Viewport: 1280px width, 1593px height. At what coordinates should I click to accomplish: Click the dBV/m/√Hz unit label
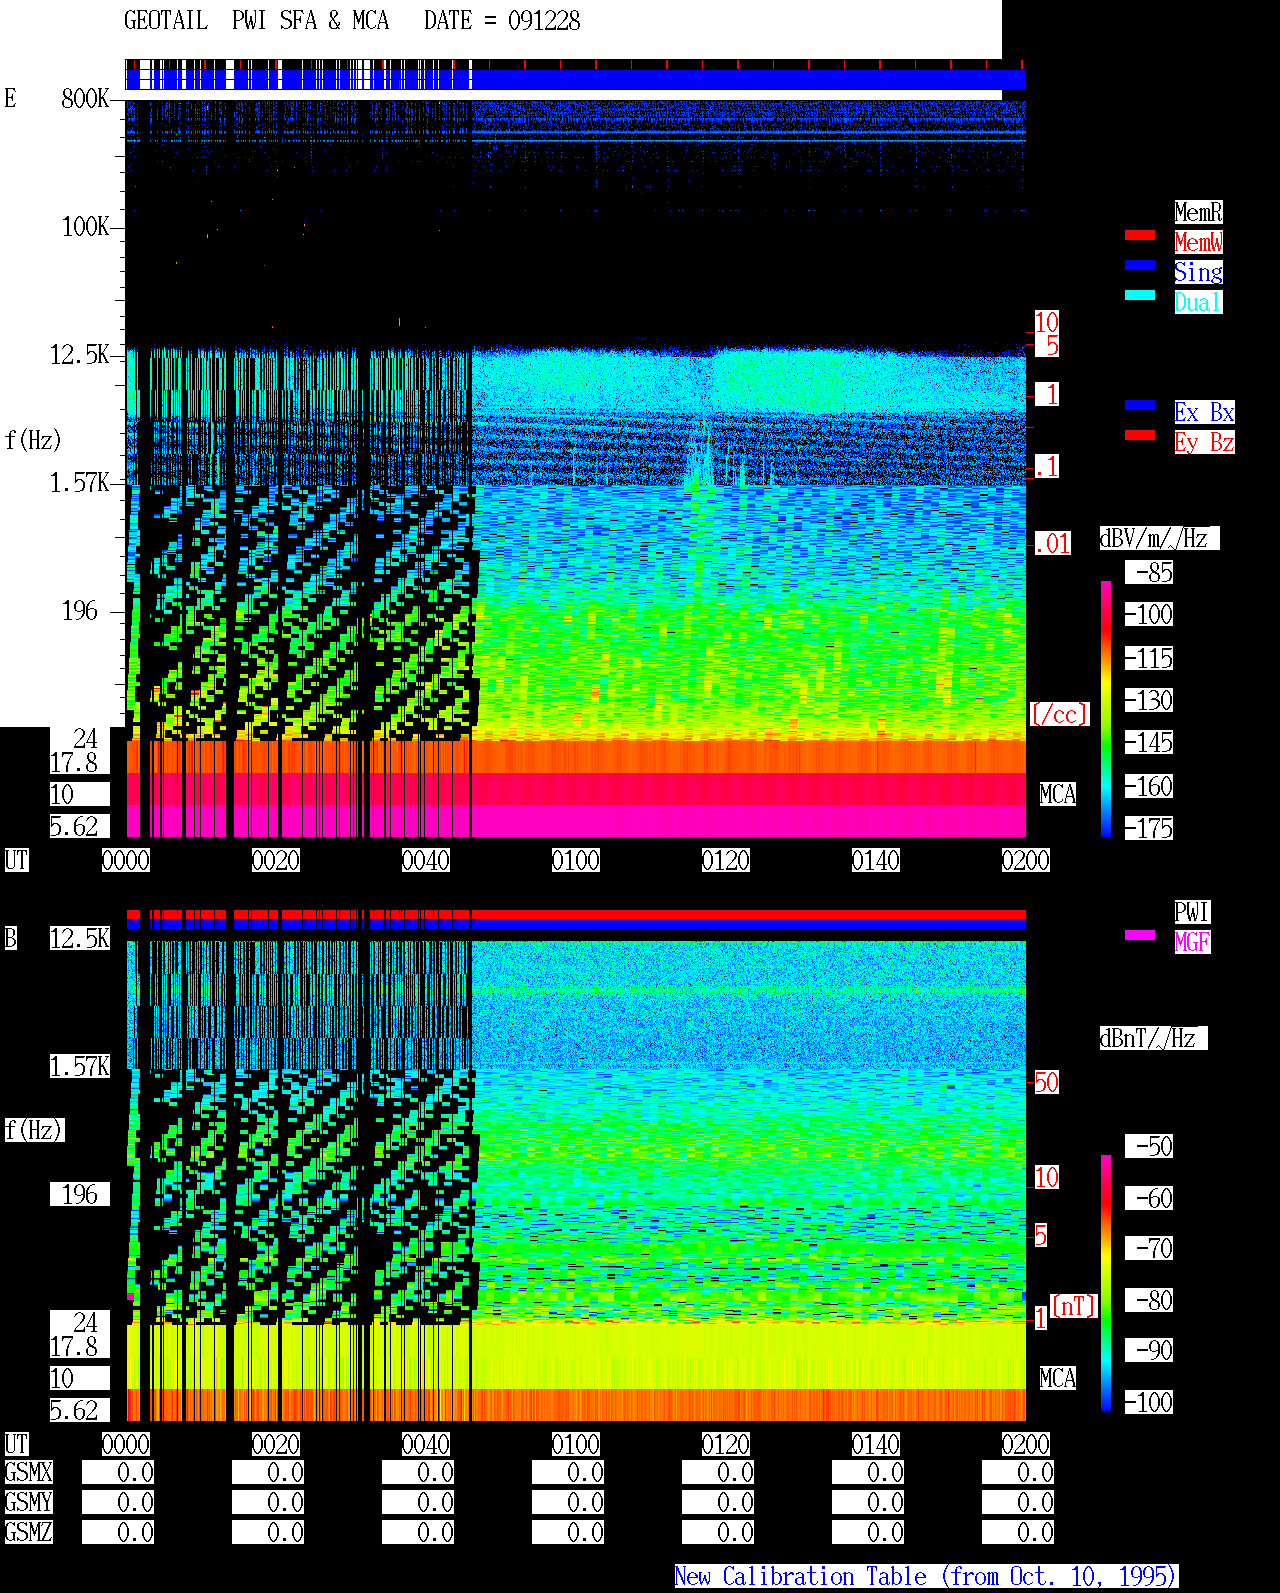pyautogui.click(x=1159, y=538)
